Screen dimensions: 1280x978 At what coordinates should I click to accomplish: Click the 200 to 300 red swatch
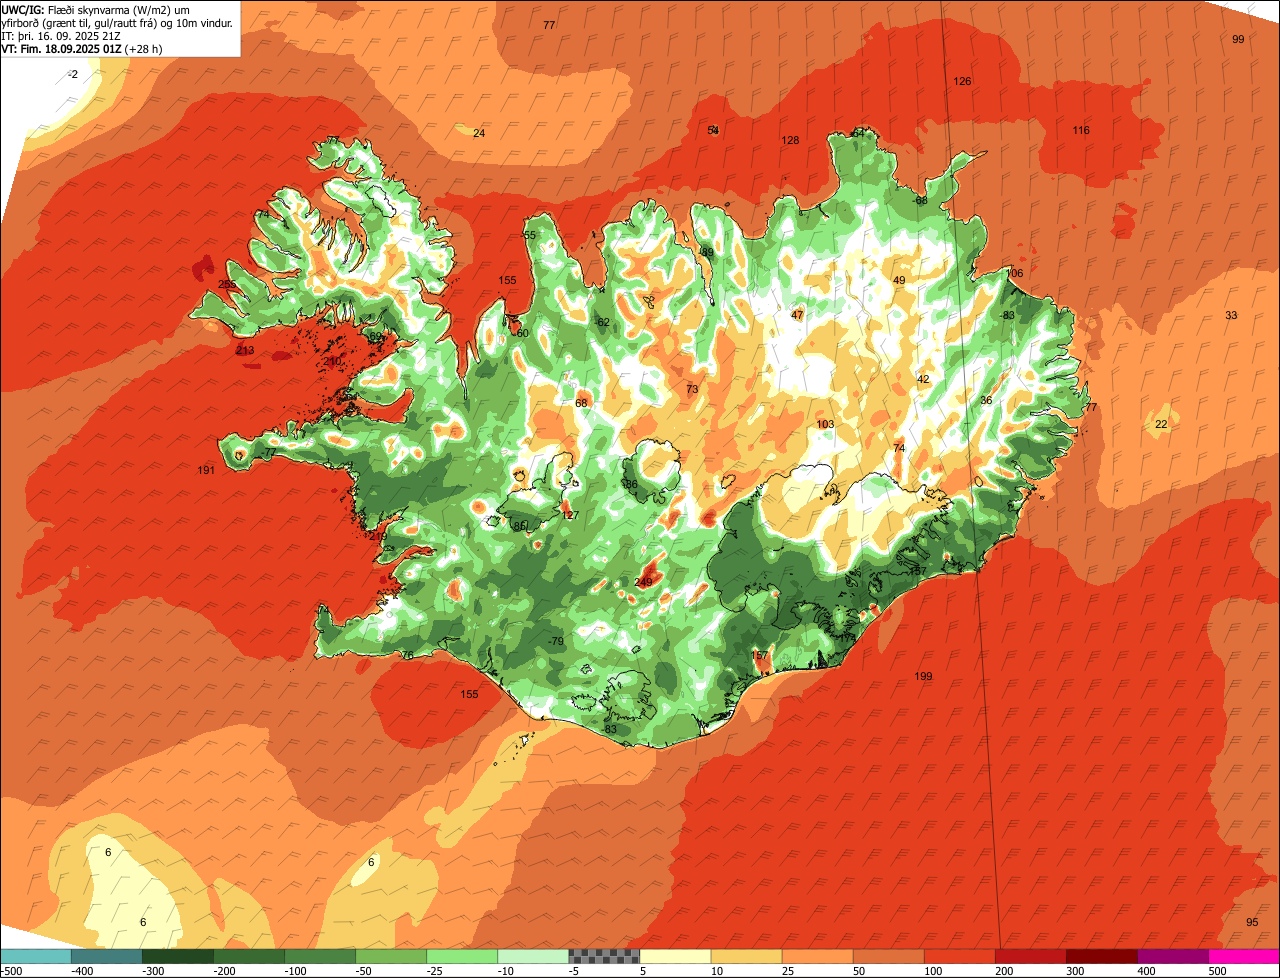[x=1030, y=956]
